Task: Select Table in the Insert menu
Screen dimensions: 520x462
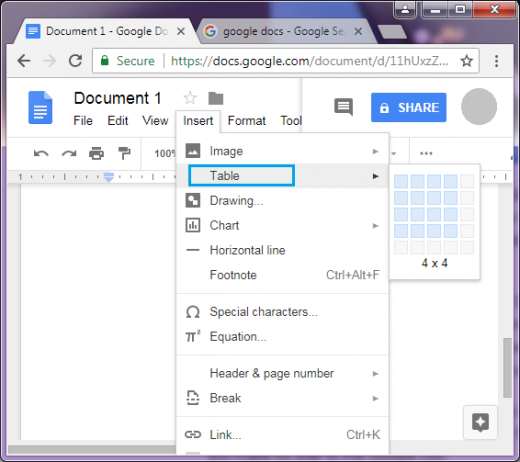Action: [282, 176]
